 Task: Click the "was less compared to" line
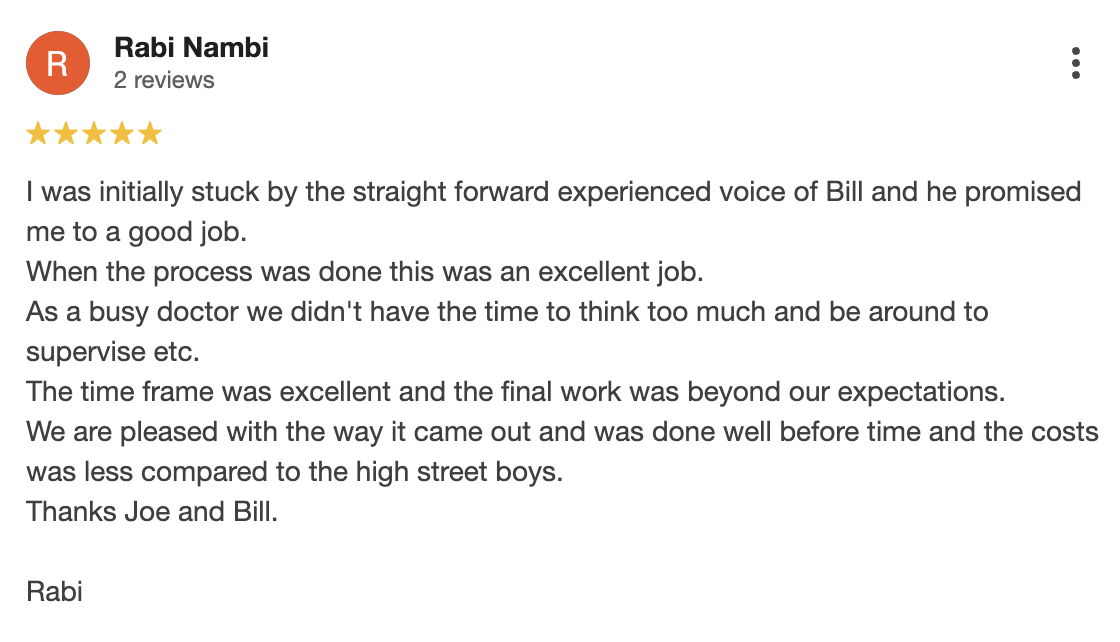[x=295, y=472]
